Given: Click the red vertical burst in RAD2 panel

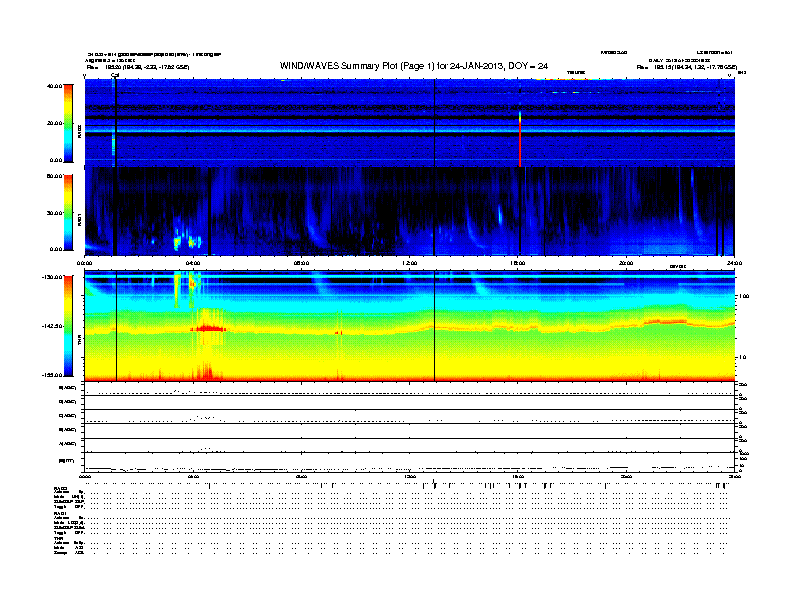Looking at the screenshot, I should click(520, 140).
